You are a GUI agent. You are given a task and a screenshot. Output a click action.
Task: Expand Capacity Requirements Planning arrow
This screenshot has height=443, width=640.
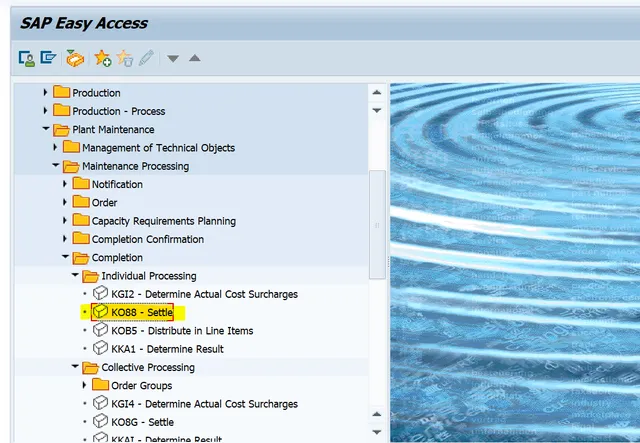coord(65,220)
